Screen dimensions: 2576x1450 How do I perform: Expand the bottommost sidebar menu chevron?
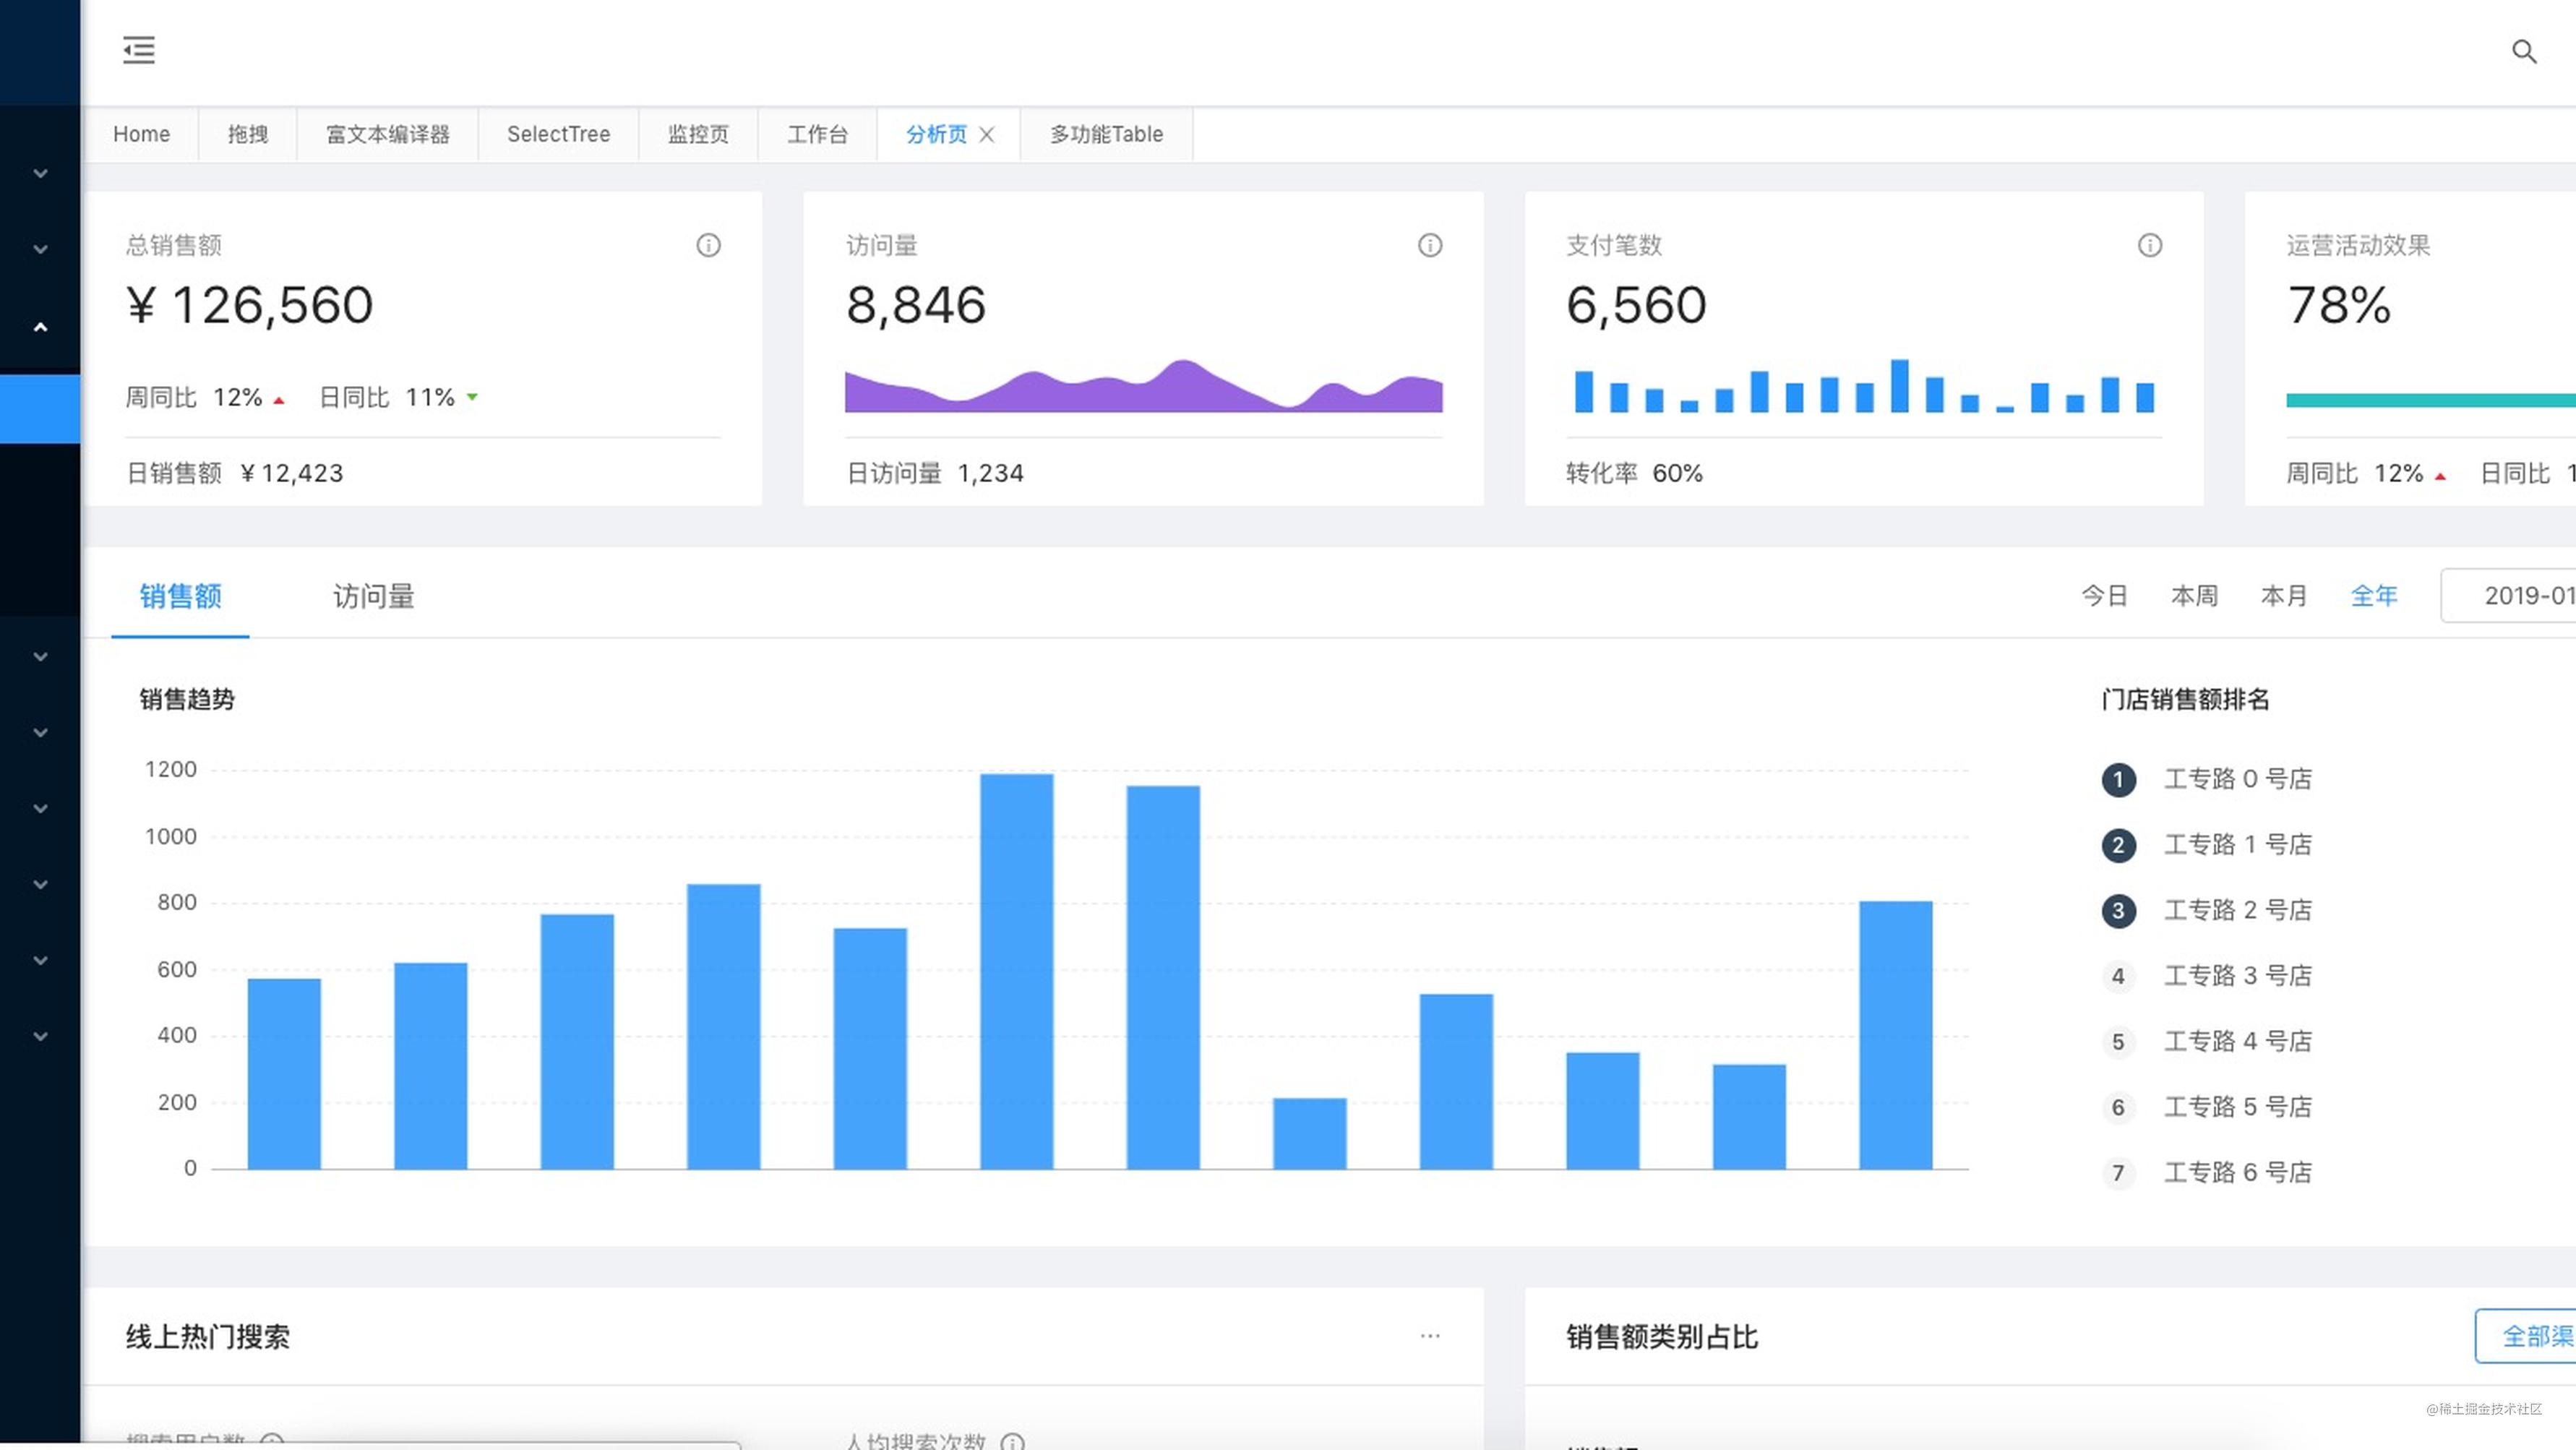click(40, 1036)
